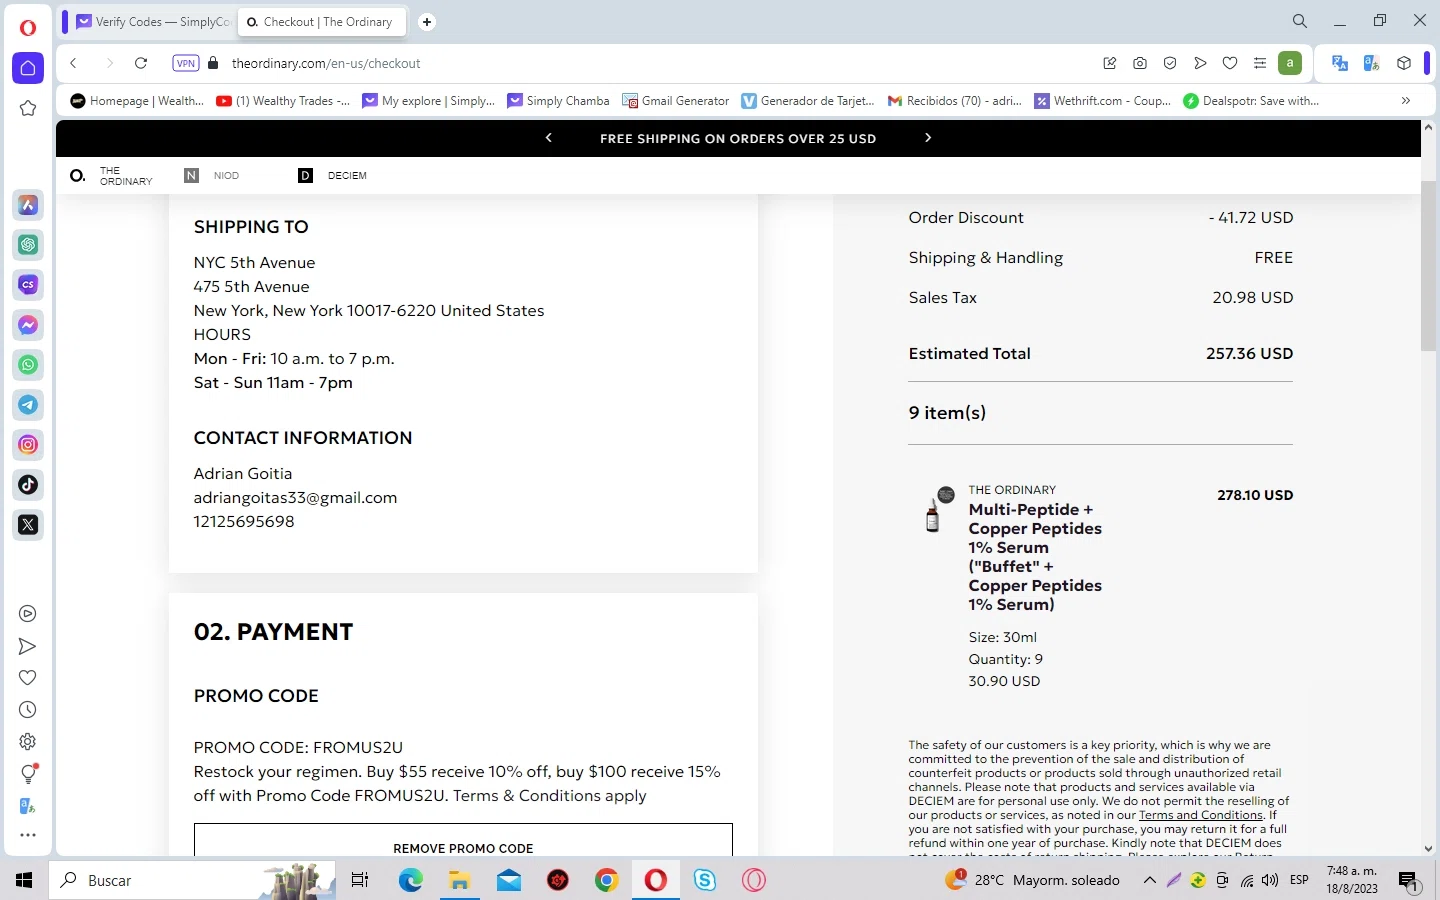Click the star icon below home button

coord(28,108)
